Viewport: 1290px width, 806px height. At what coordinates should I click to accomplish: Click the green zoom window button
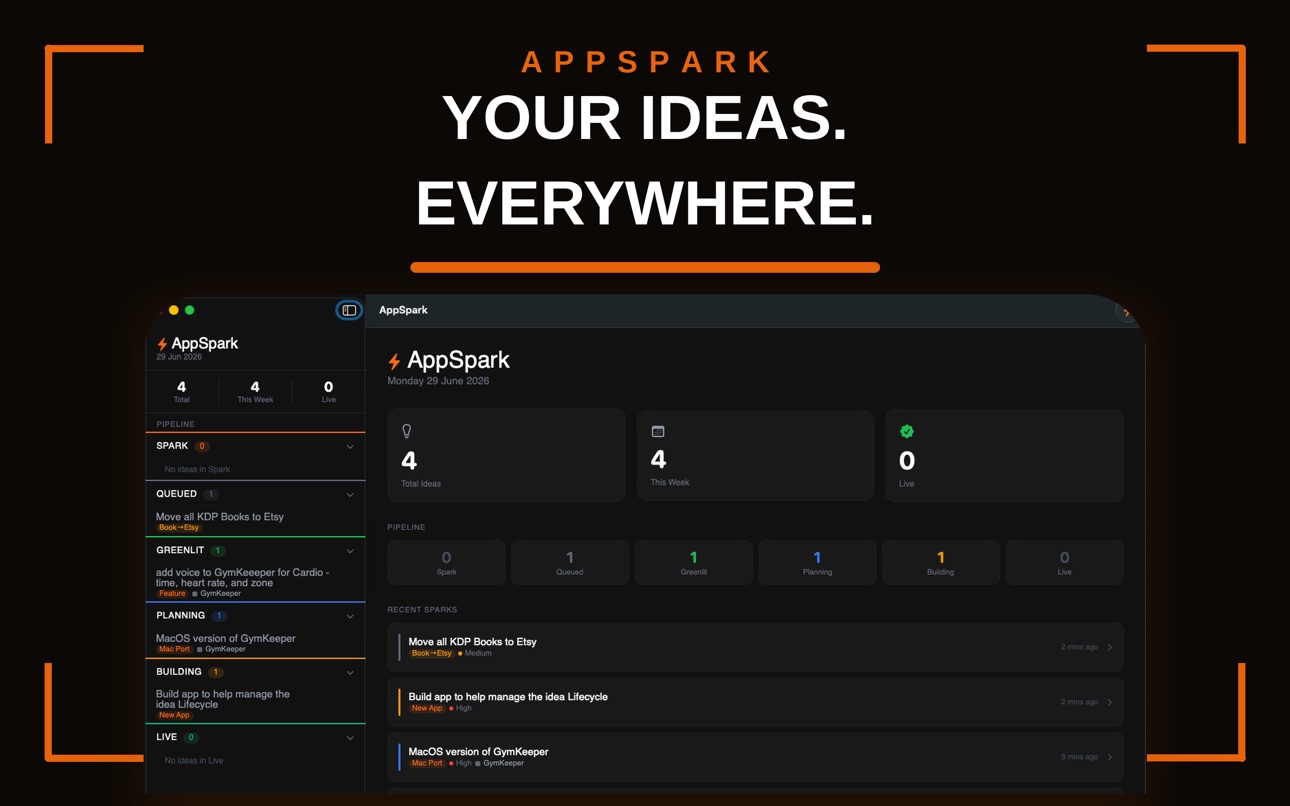[190, 310]
